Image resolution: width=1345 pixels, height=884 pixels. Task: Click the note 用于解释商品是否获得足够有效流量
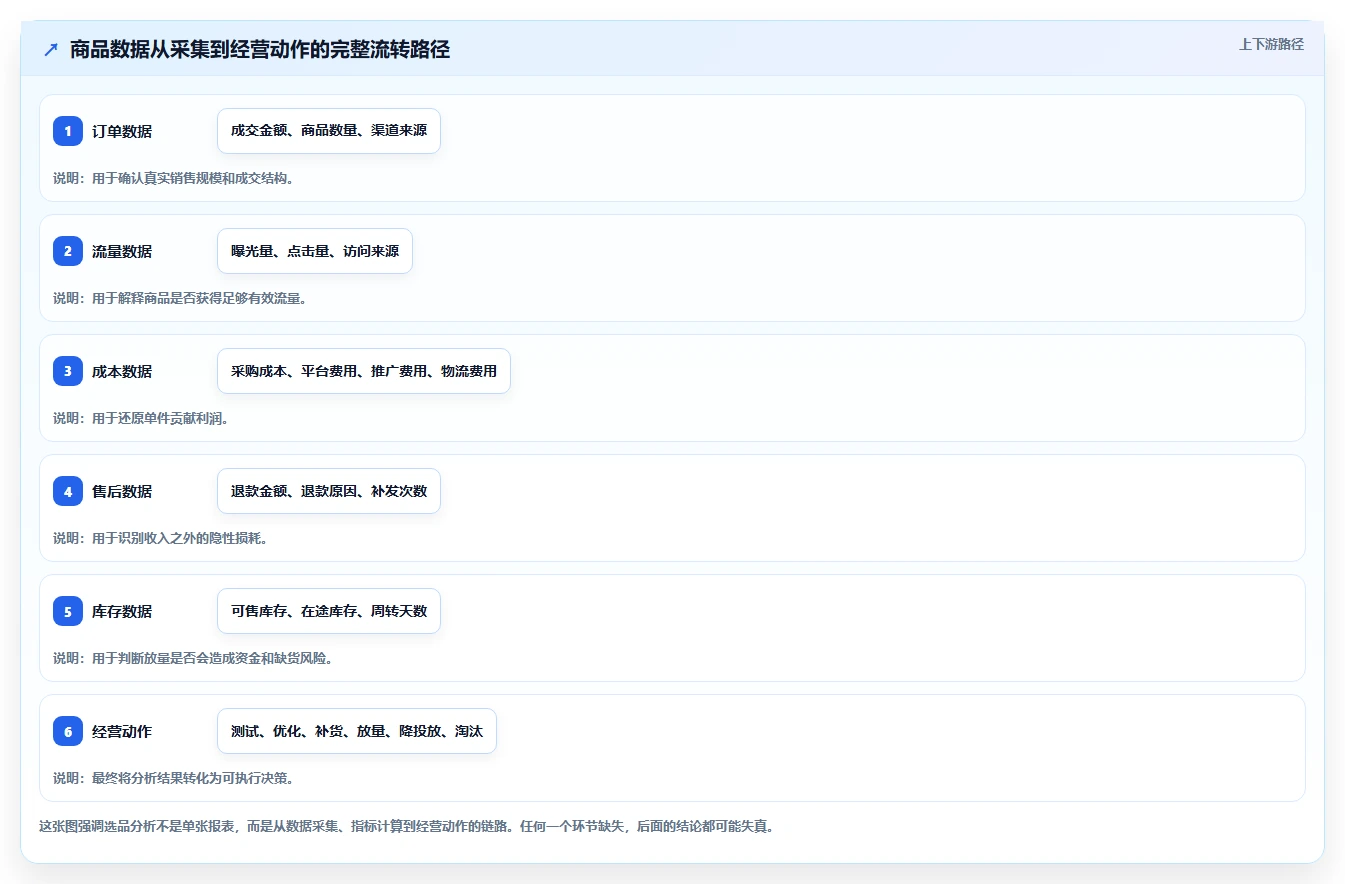pos(199,298)
